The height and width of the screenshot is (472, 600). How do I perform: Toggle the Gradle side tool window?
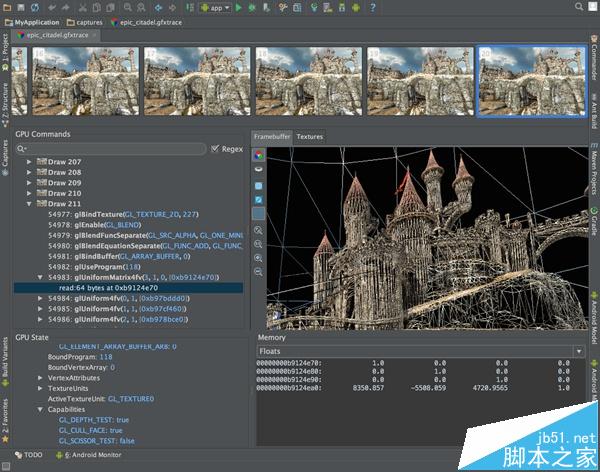(594, 222)
